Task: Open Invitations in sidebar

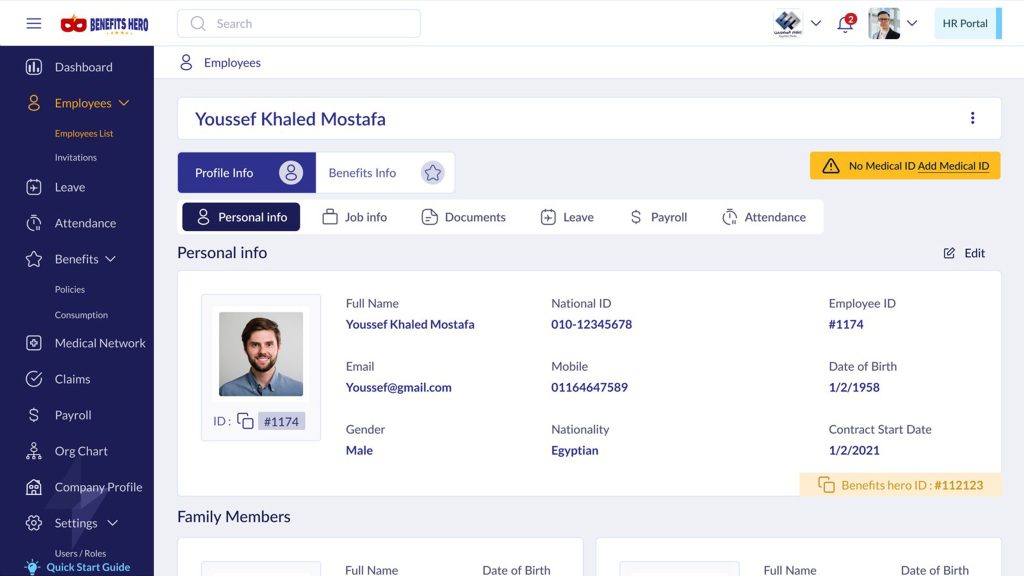Action: [x=76, y=157]
